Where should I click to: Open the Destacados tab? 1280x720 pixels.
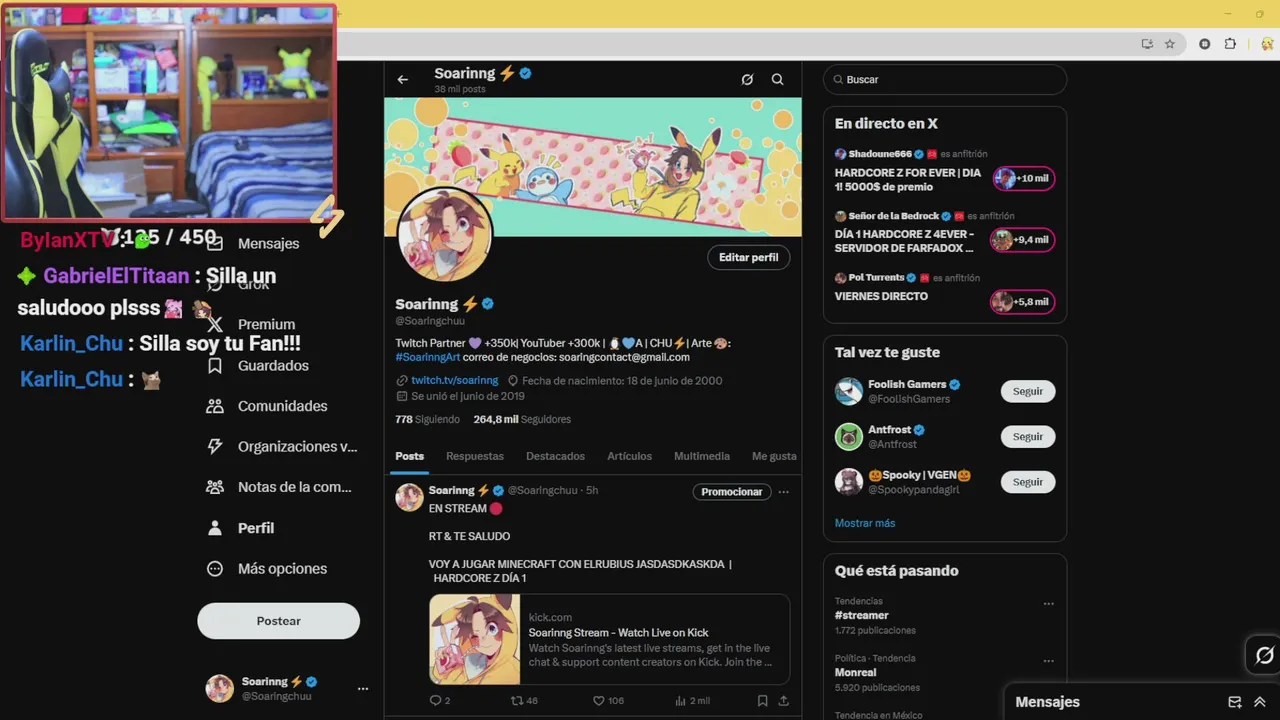point(555,456)
